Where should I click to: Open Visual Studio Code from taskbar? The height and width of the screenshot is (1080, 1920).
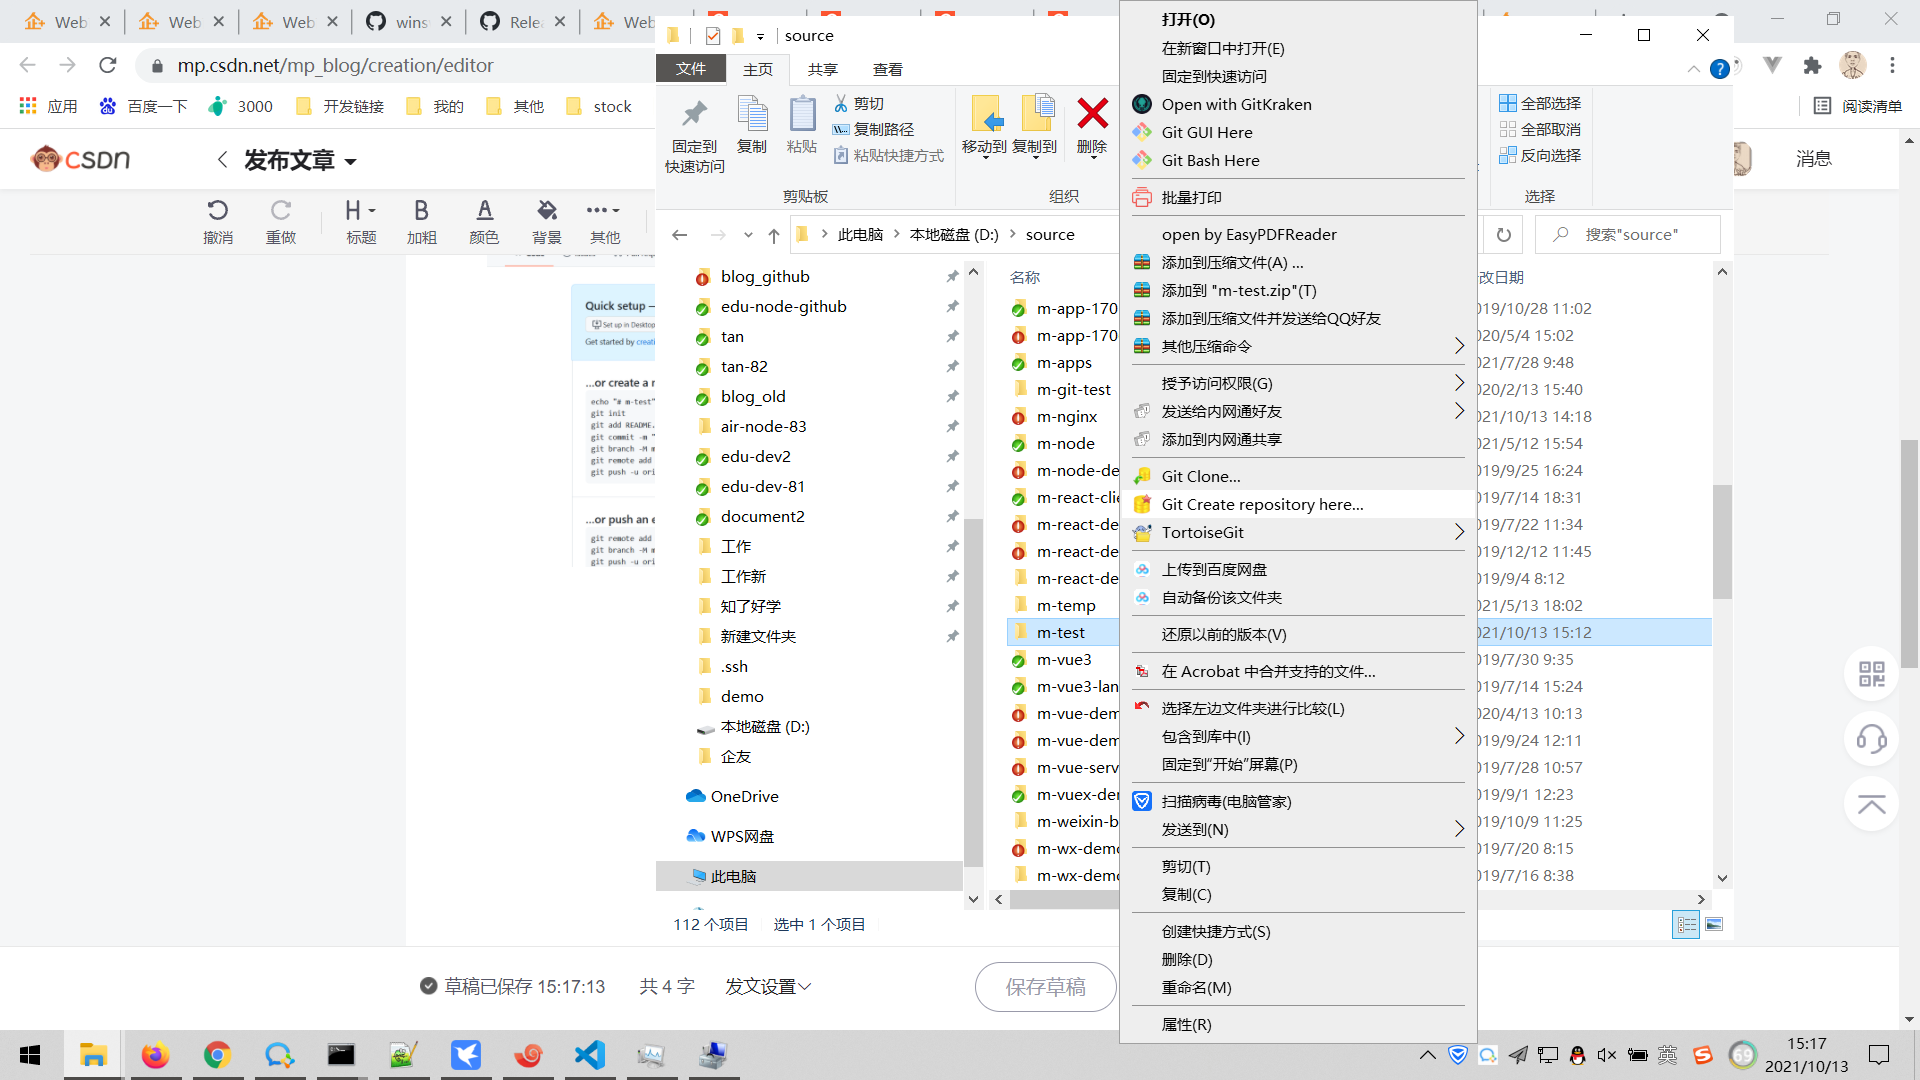click(590, 1055)
